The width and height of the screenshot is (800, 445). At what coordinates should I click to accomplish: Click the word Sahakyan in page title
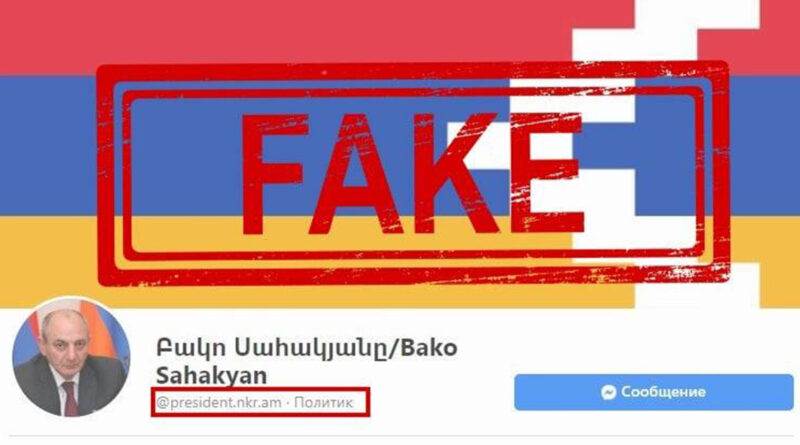pos(211,376)
